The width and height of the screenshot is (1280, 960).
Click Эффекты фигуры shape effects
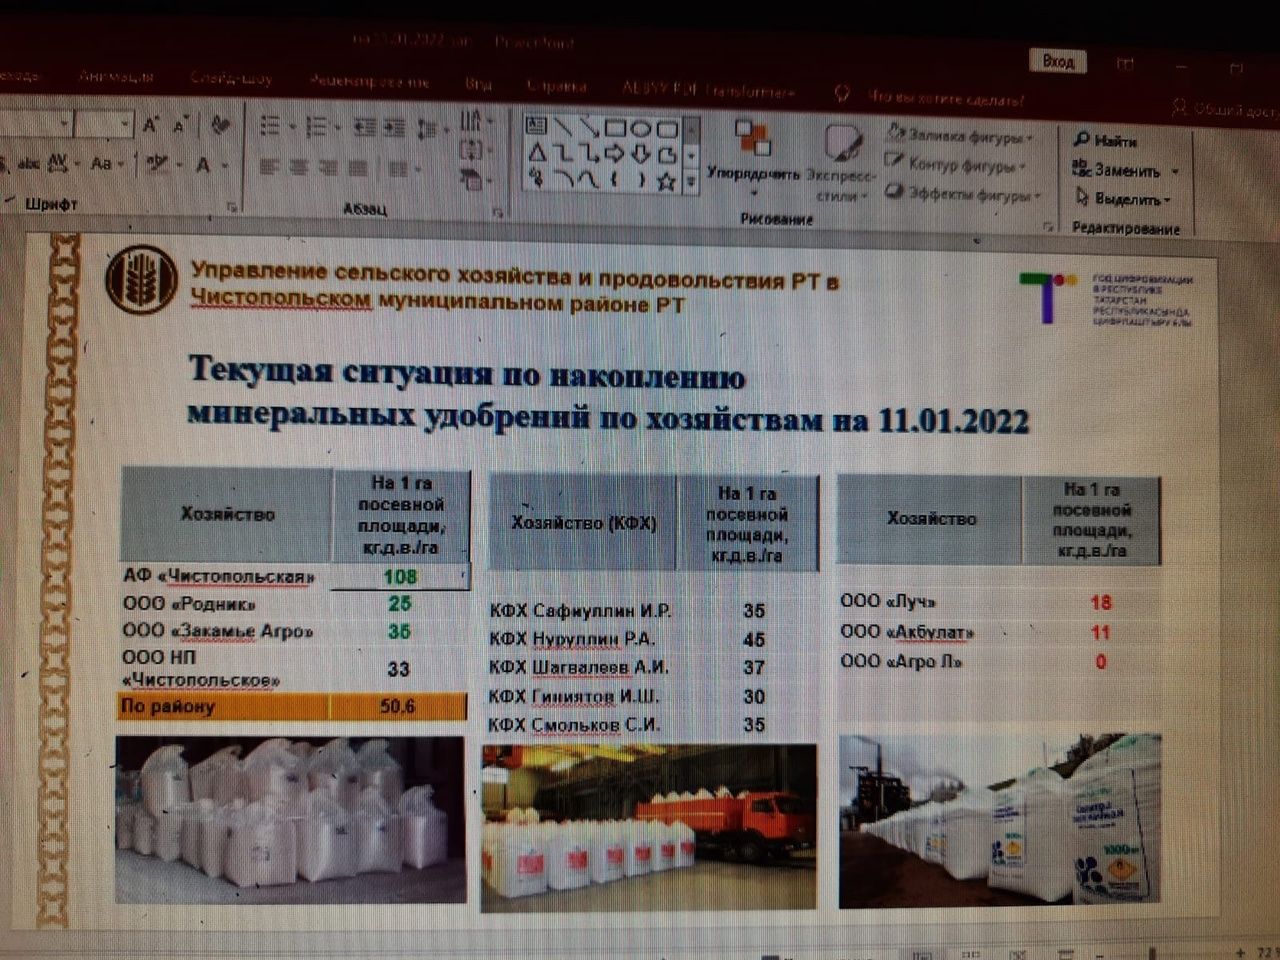pyautogui.click(x=963, y=193)
